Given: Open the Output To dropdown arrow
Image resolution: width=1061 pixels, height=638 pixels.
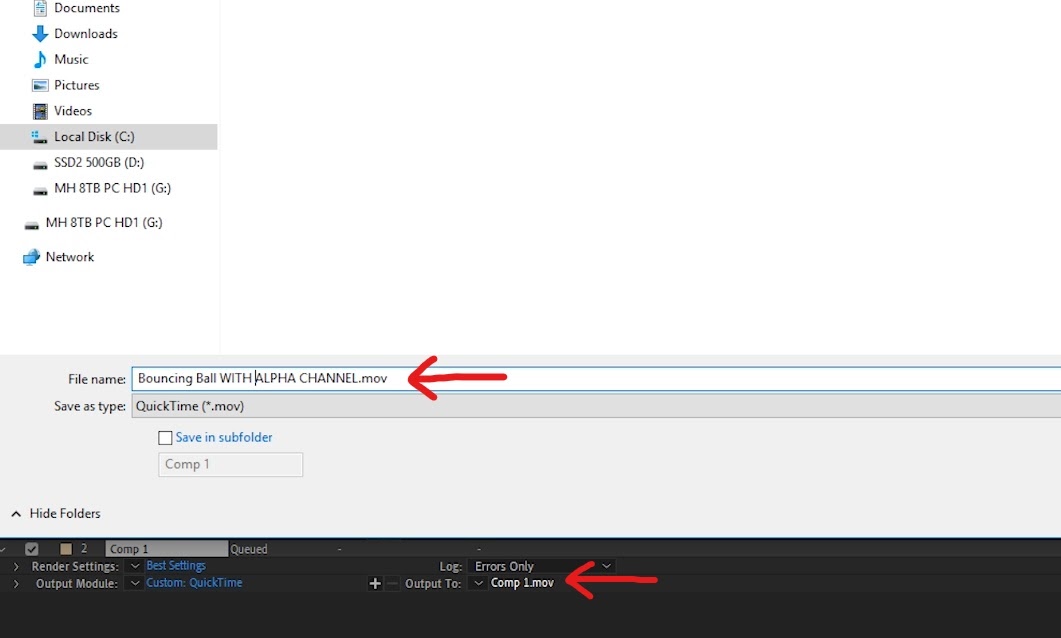Looking at the screenshot, I should [478, 583].
